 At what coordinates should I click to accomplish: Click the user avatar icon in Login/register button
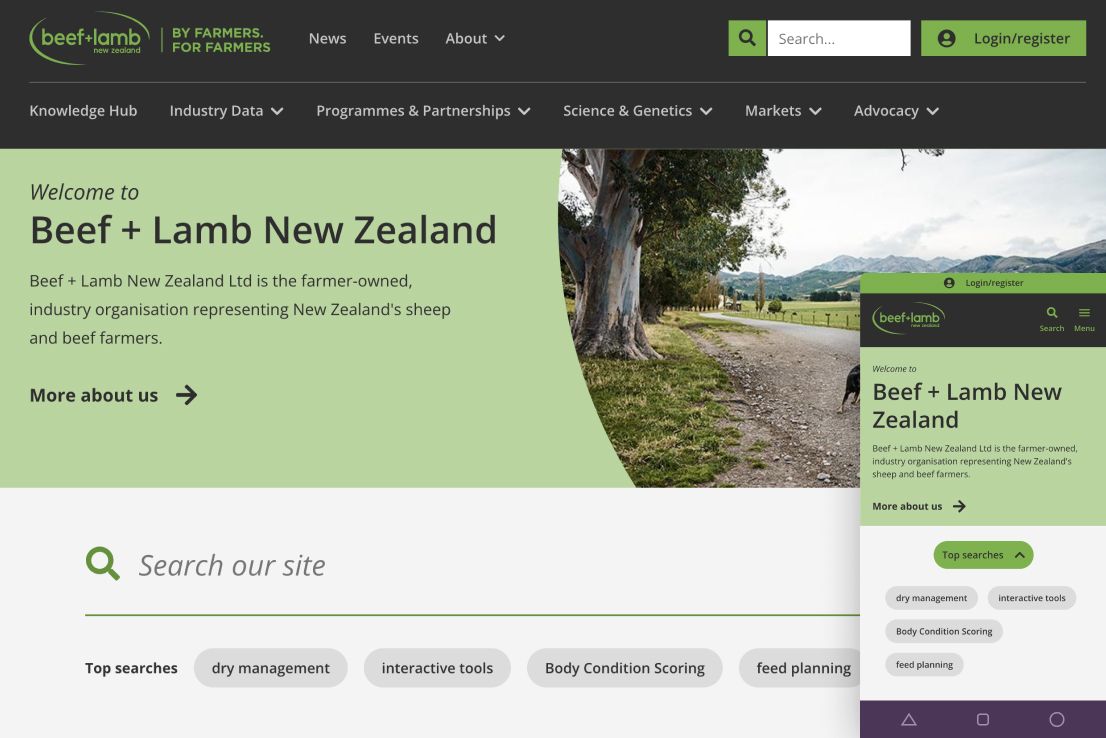pos(947,38)
